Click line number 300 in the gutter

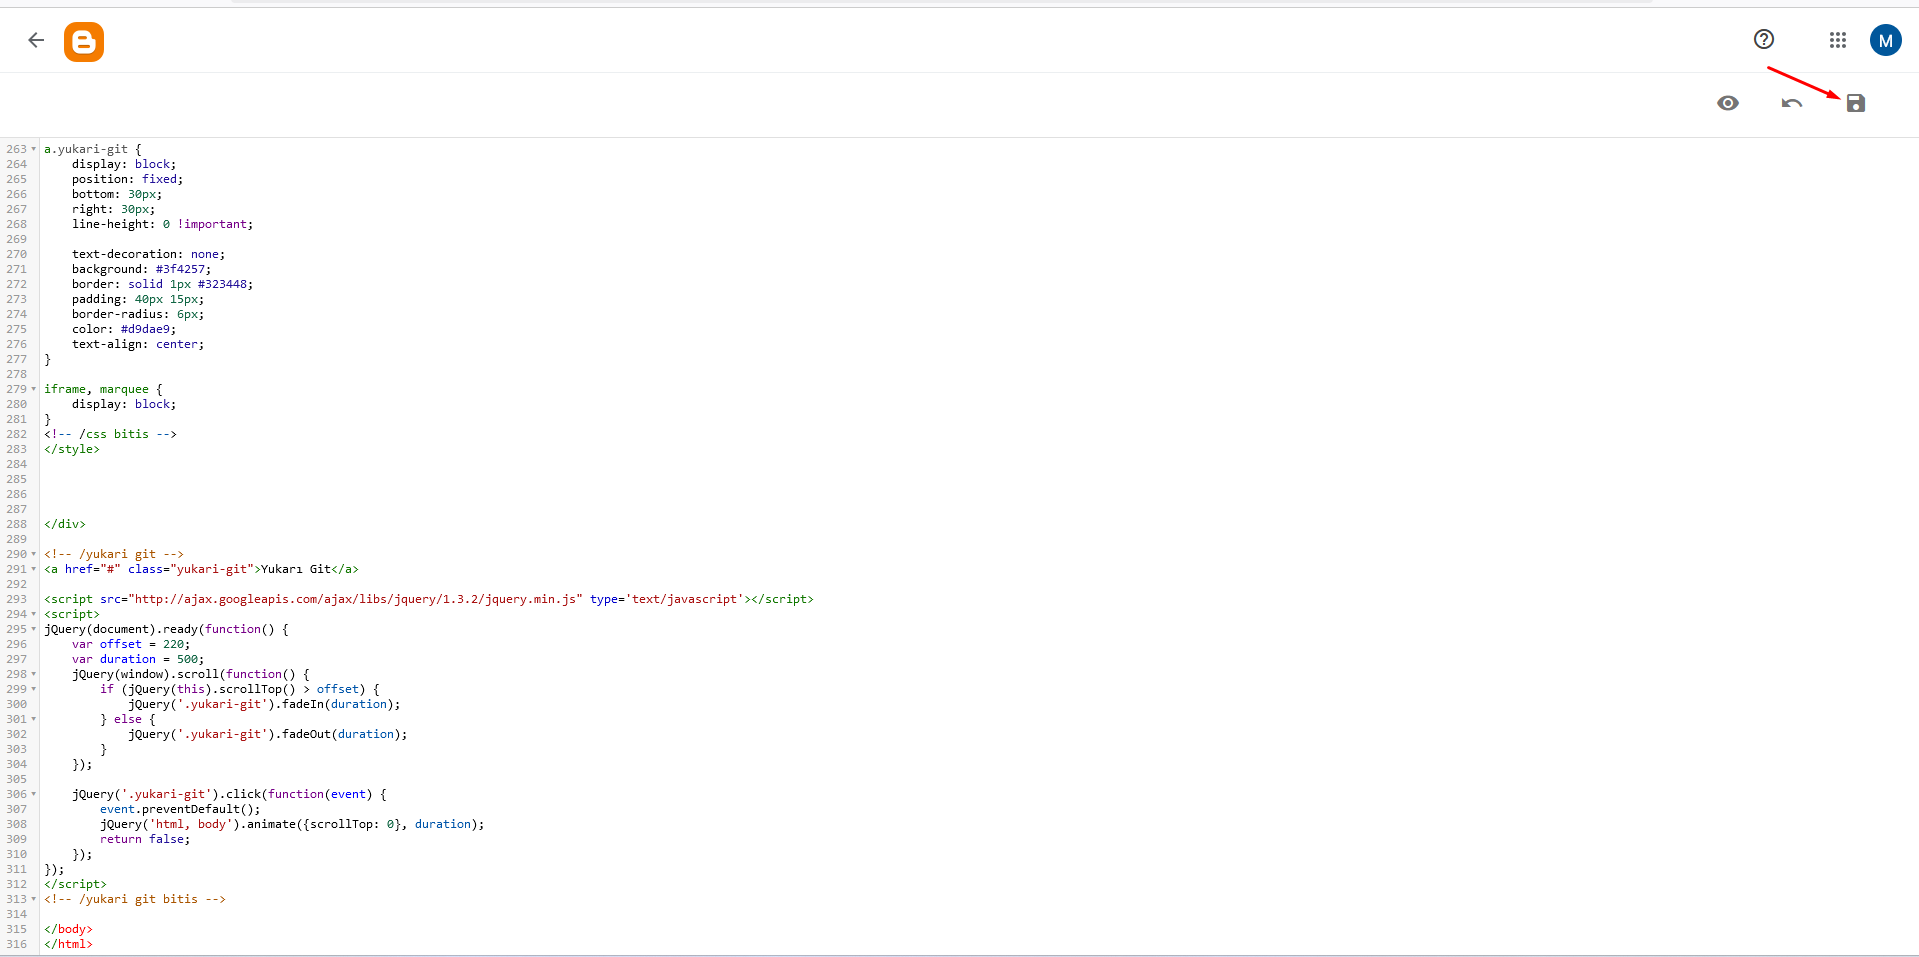pyautogui.click(x=16, y=704)
